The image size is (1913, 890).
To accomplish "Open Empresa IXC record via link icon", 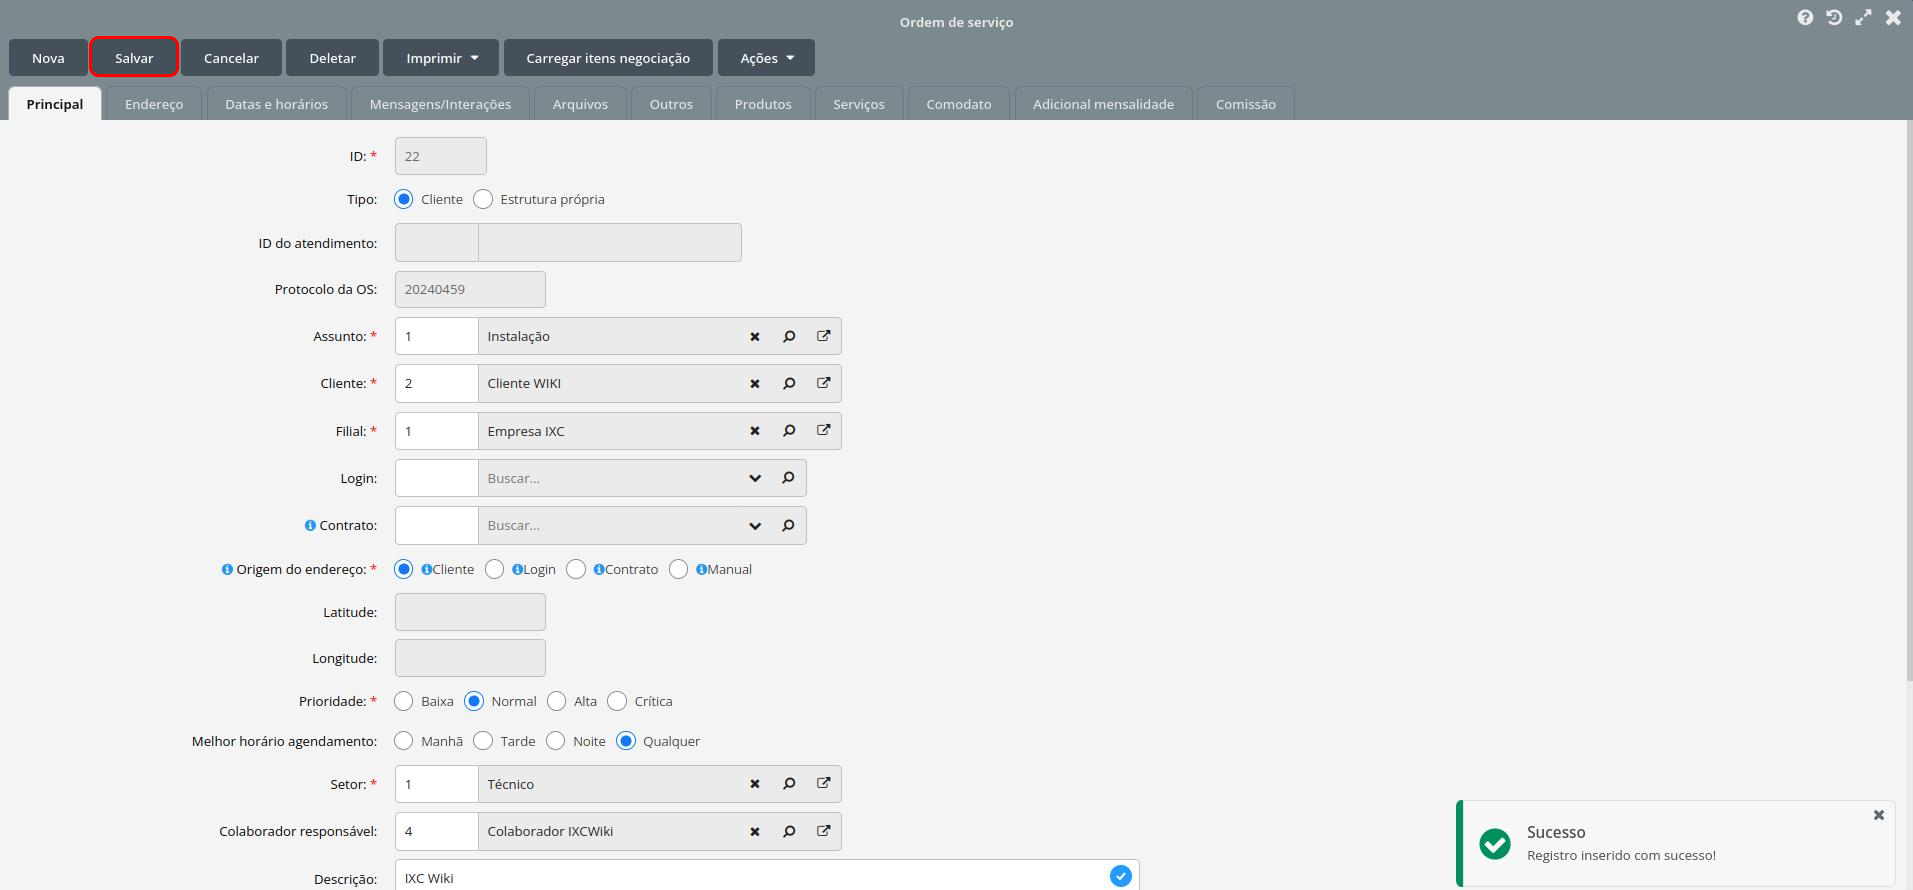I will tap(823, 430).
